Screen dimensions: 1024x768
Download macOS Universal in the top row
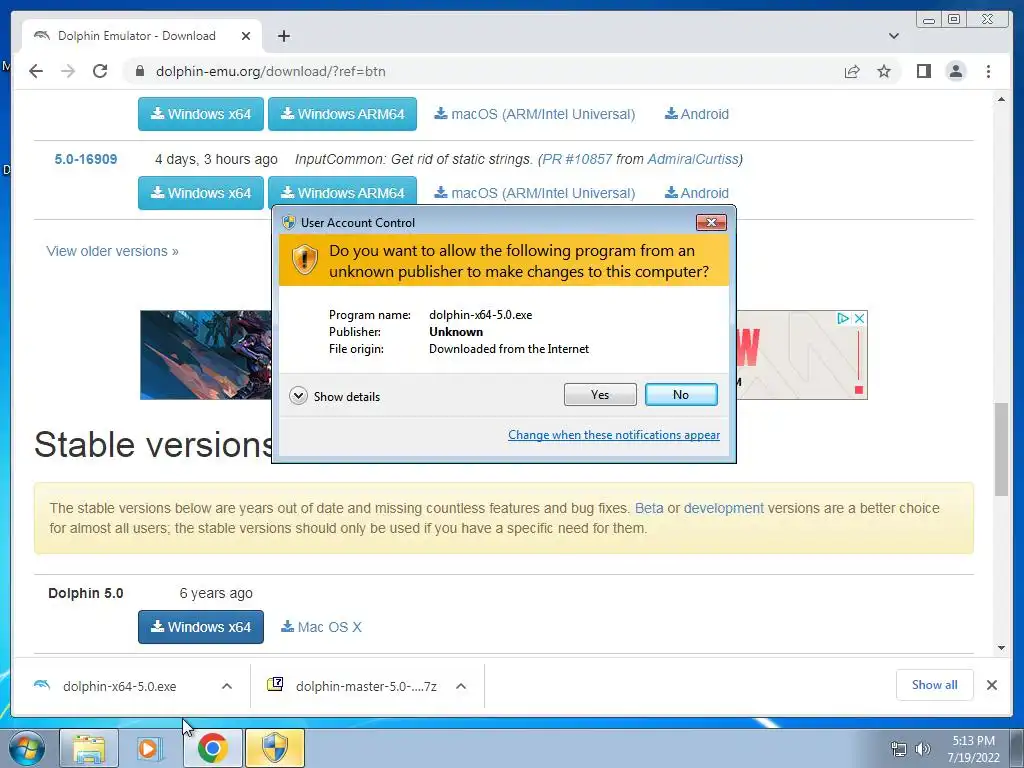[x=534, y=114]
